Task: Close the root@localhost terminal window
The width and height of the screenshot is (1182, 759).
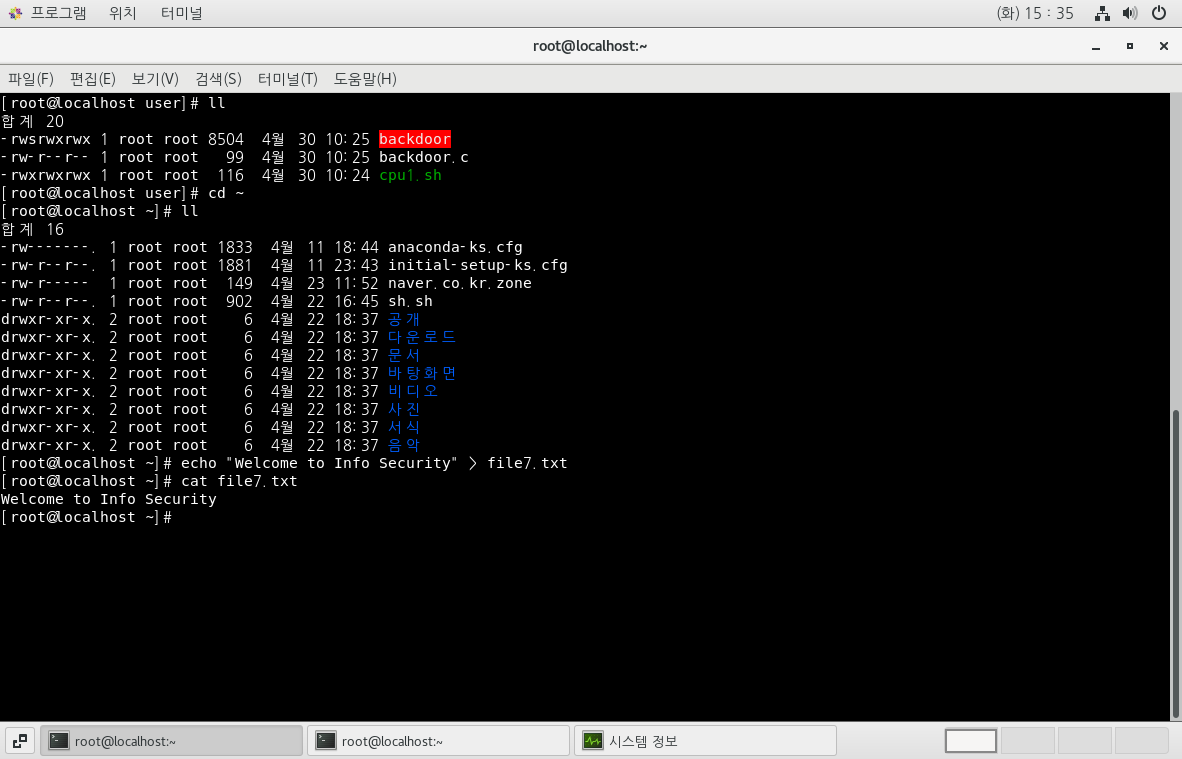Action: coord(1164,47)
